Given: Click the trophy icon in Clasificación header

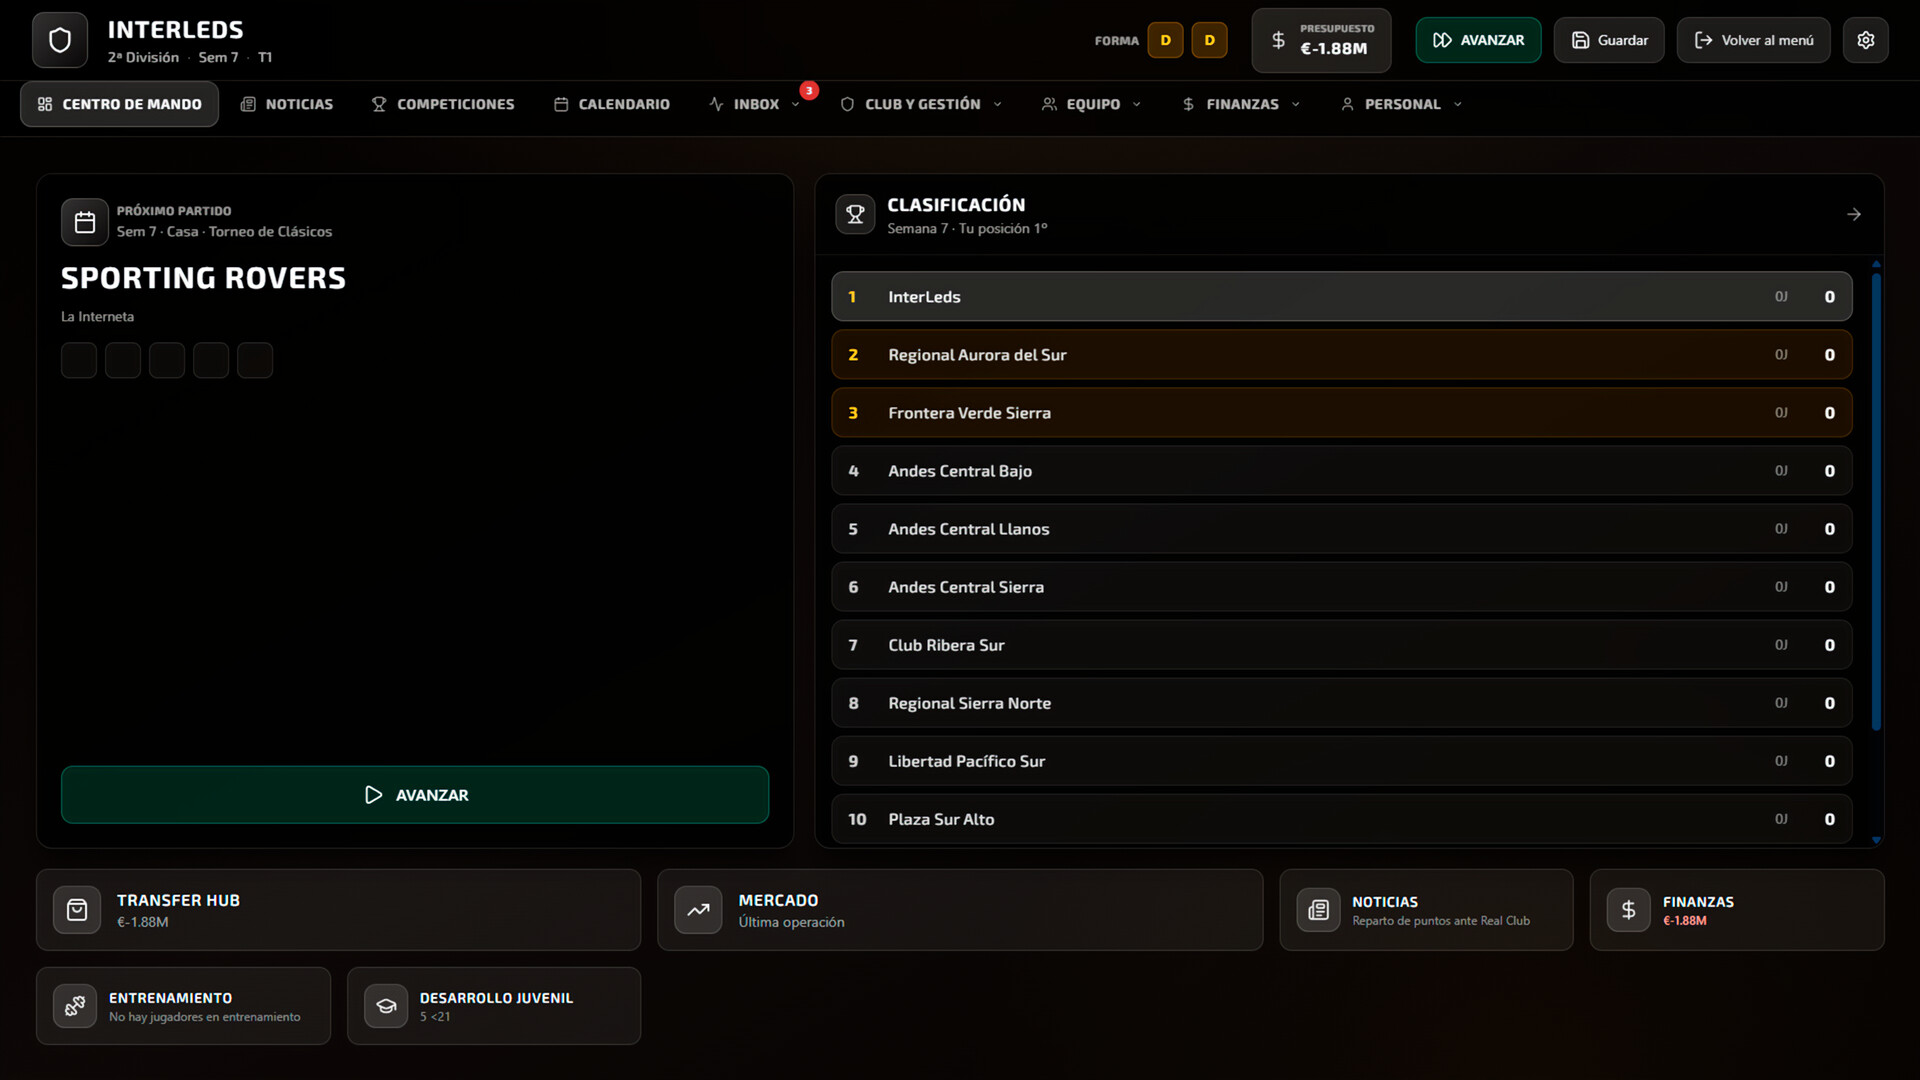Looking at the screenshot, I should coord(855,213).
